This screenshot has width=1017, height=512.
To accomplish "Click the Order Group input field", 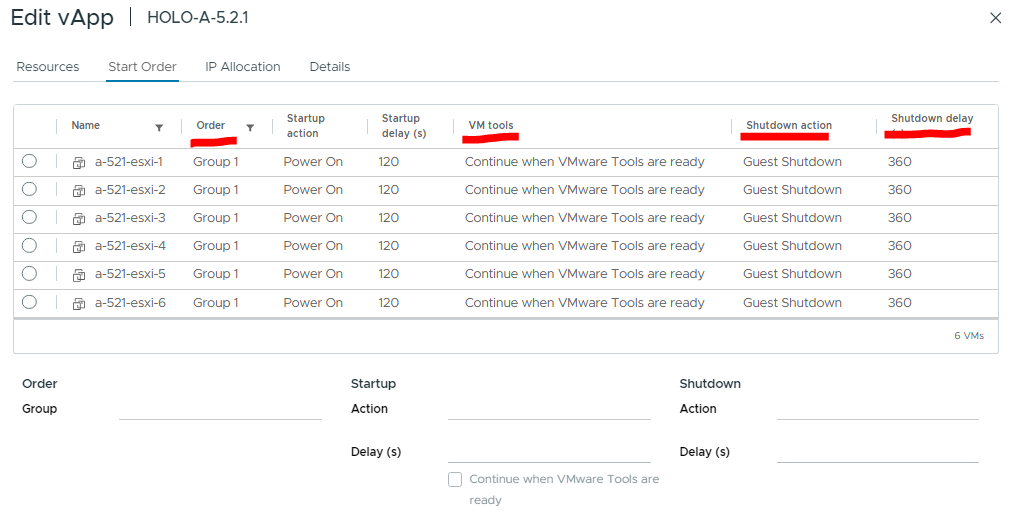I will pyautogui.click(x=220, y=408).
